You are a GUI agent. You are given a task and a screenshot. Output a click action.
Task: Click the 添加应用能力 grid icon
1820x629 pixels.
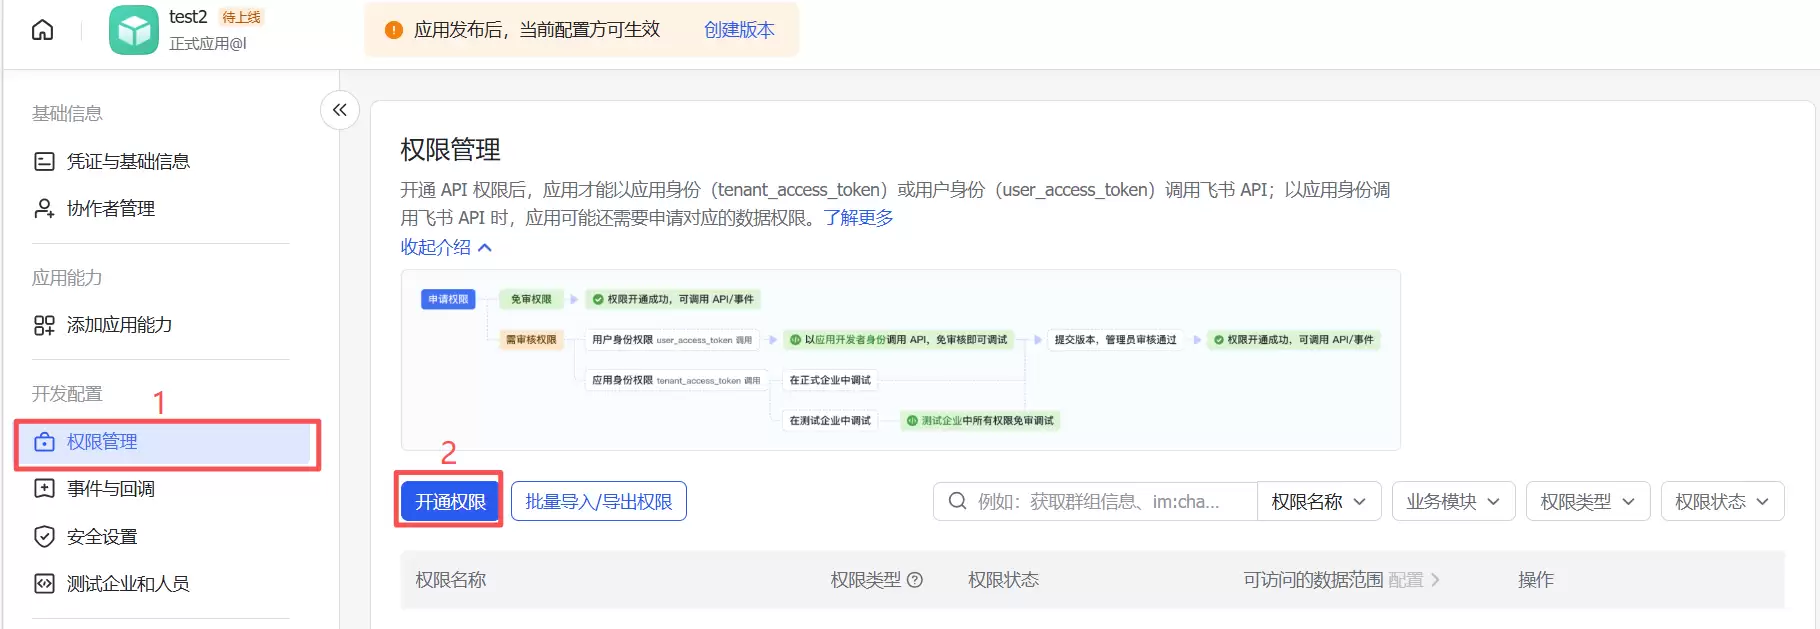(x=44, y=325)
